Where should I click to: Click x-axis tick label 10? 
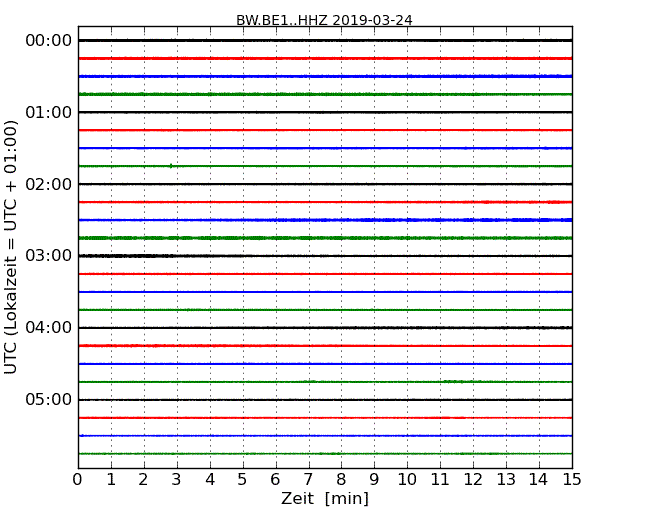click(407, 480)
